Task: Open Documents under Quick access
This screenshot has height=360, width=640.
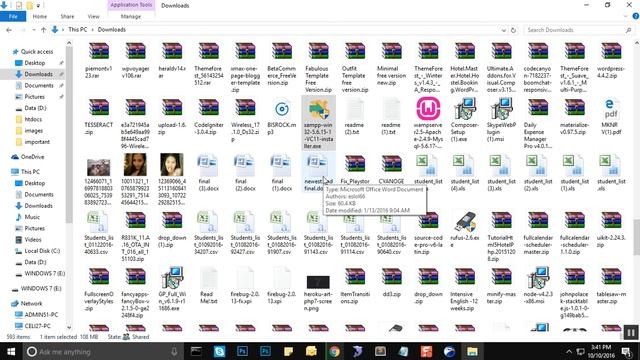Action: click(x=39, y=85)
